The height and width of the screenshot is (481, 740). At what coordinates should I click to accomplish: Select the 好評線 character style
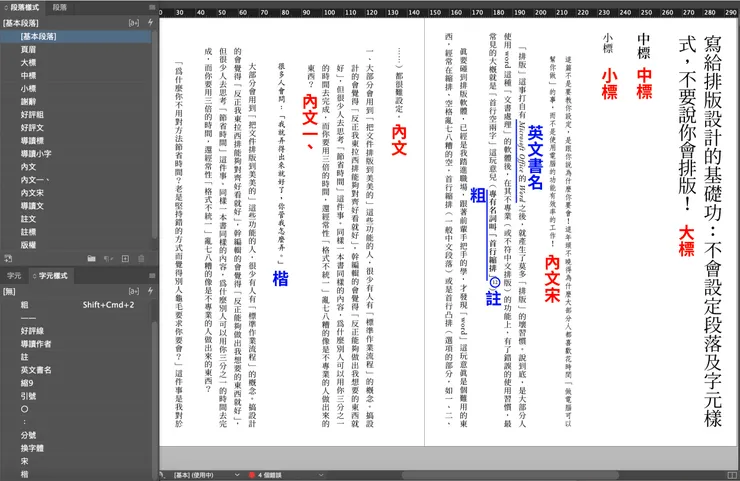(76, 331)
